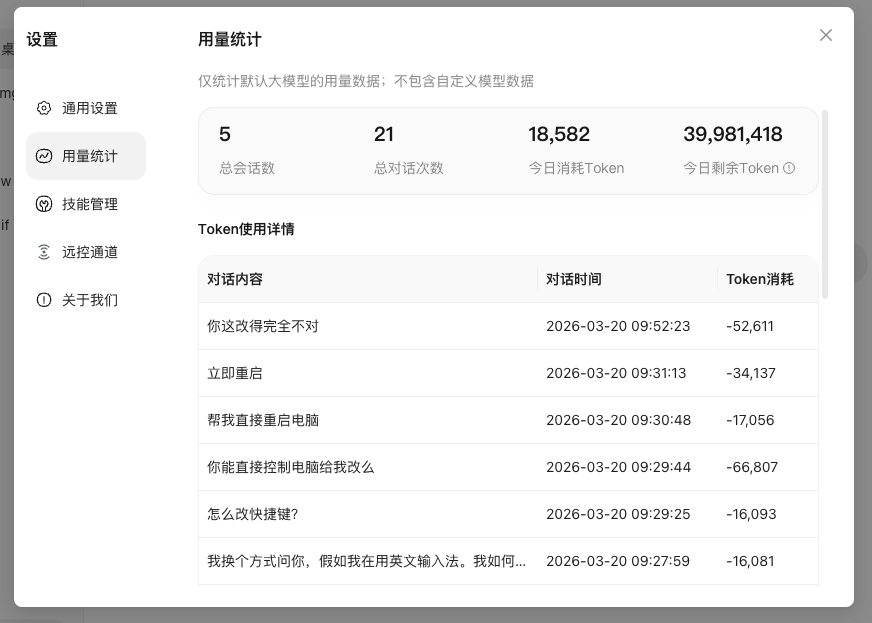
Task: Close the settings dialog with X
Action: tap(826, 35)
